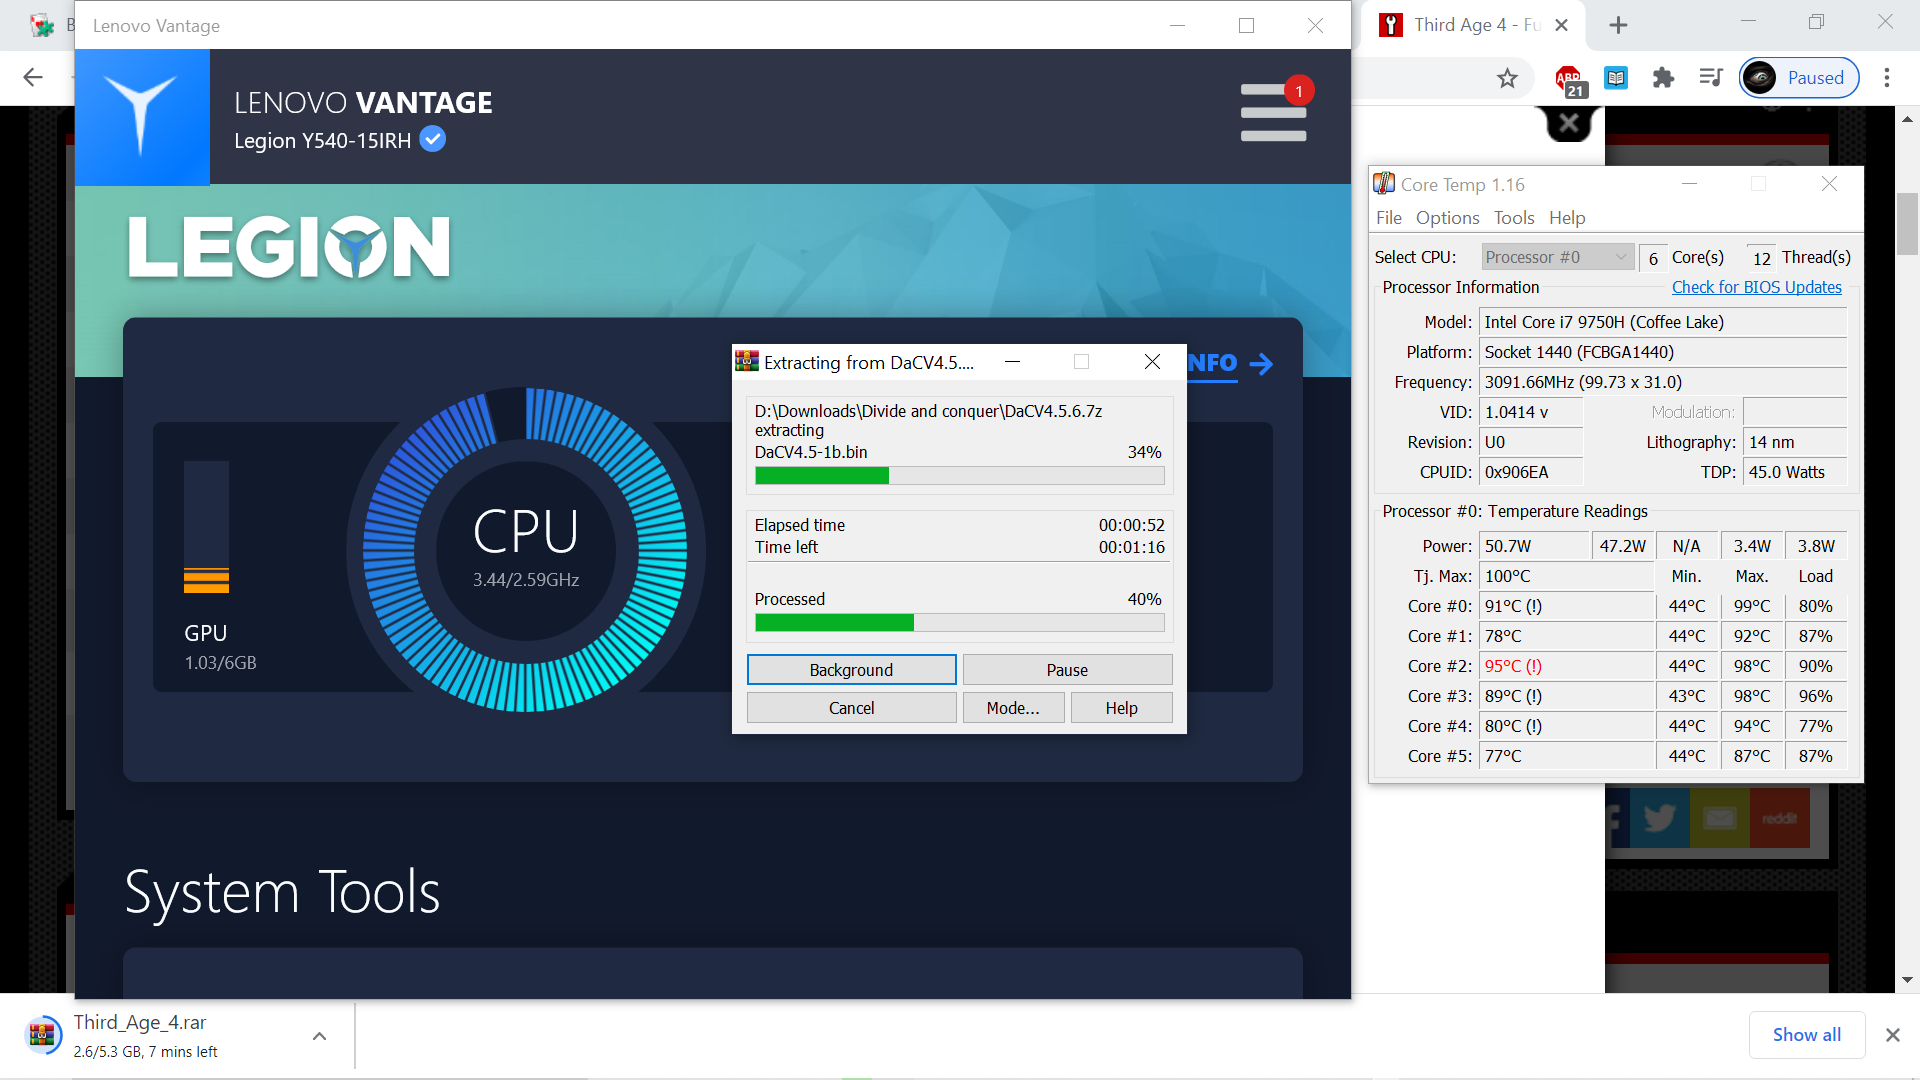The image size is (1920, 1080).
Task: Click the scrollbar down arrow in browser
Action: [x=1907, y=980]
